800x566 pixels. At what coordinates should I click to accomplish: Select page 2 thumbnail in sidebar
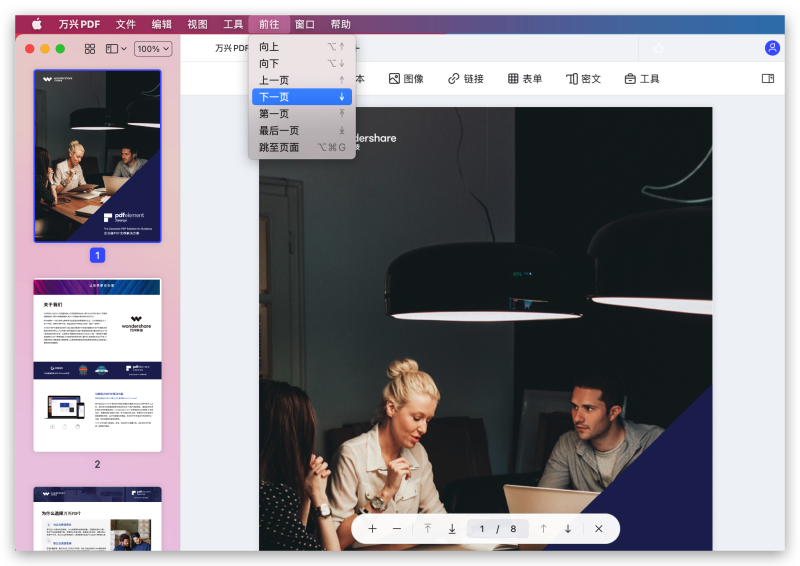(97, 365)
